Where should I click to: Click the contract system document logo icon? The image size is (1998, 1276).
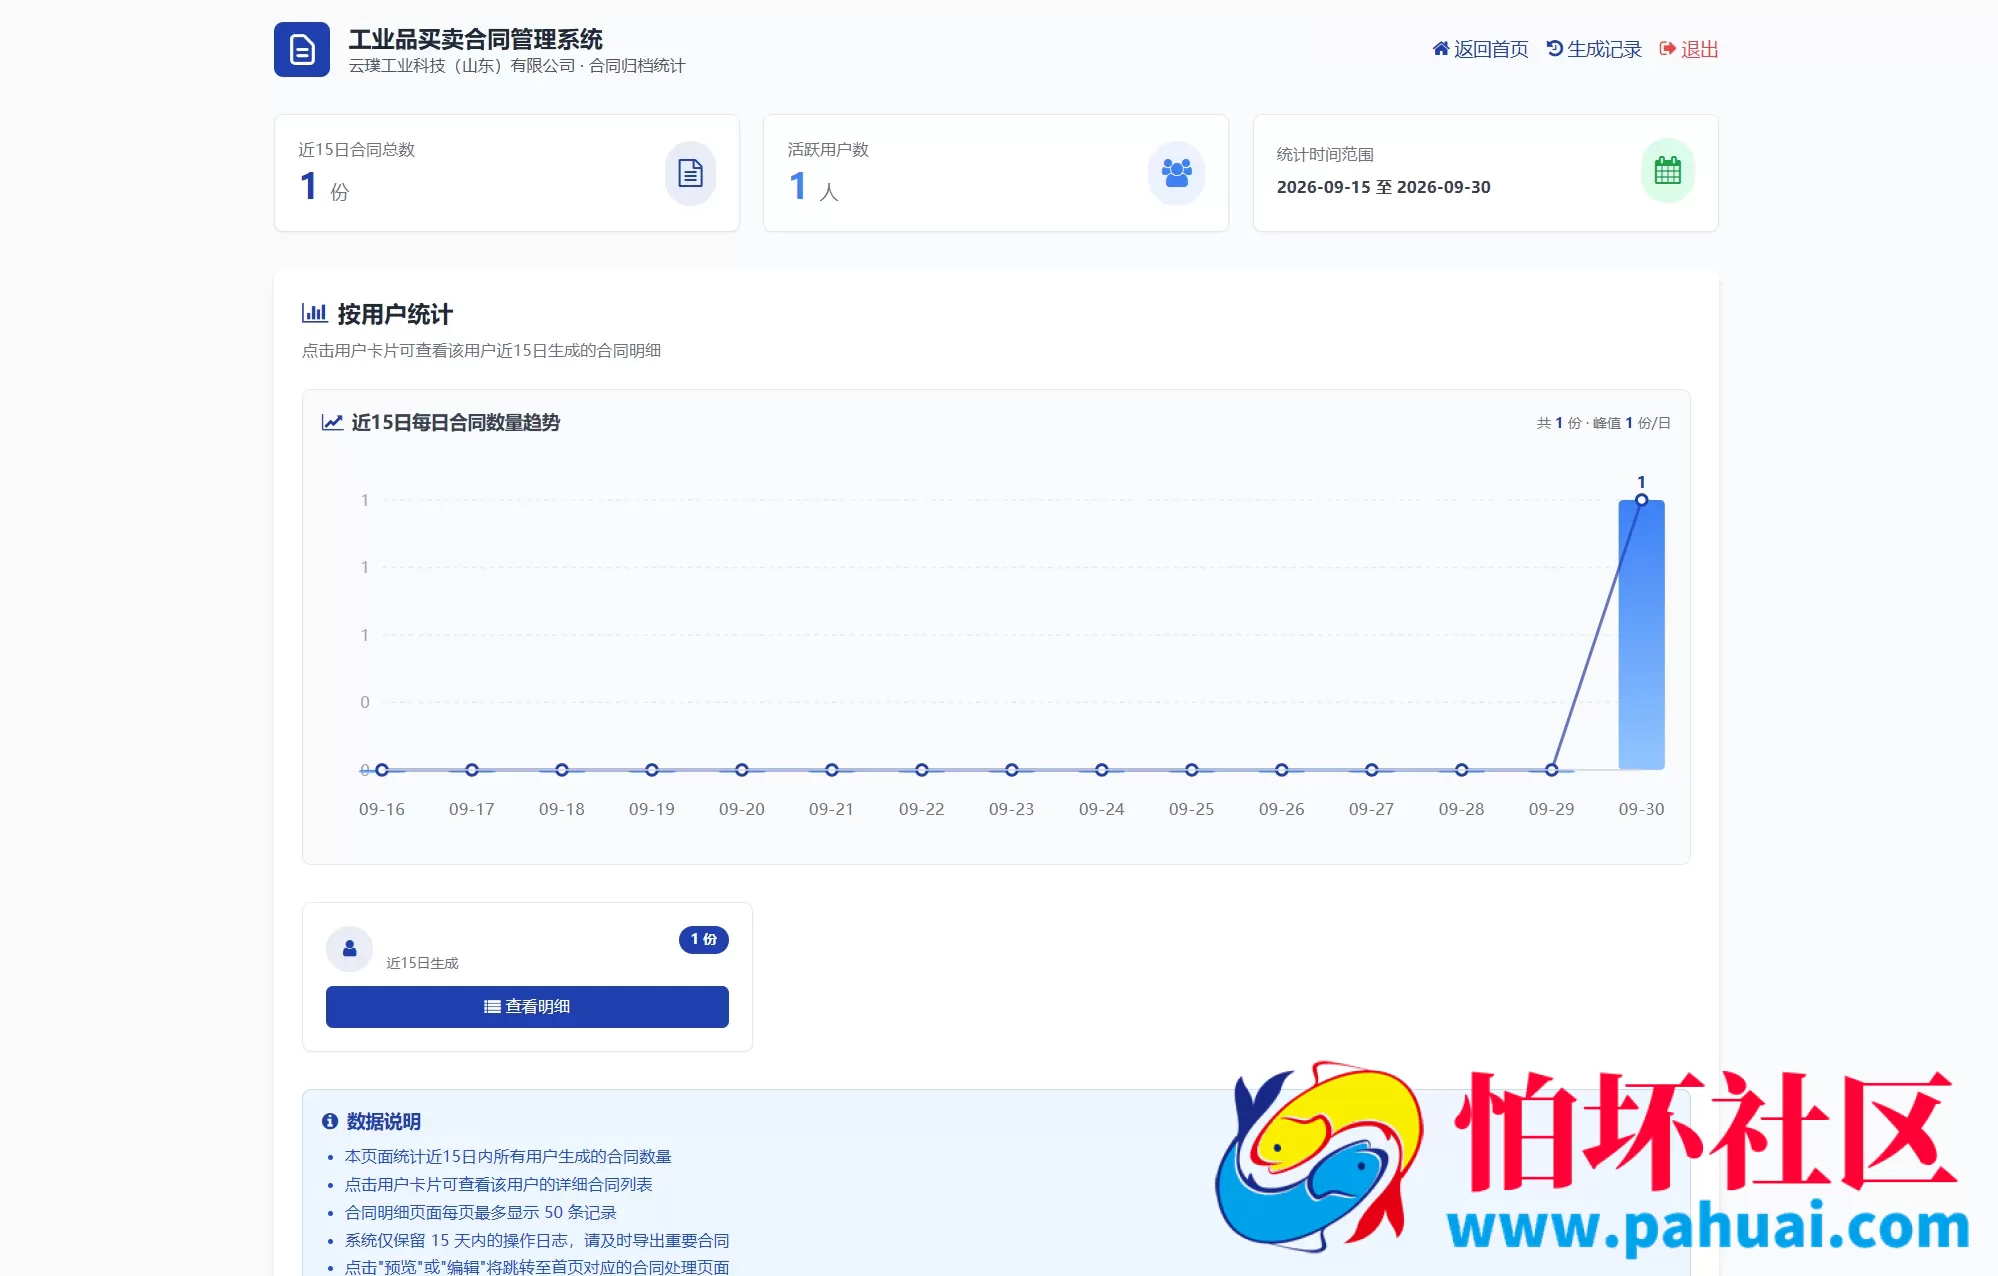[x=302, y=49]
